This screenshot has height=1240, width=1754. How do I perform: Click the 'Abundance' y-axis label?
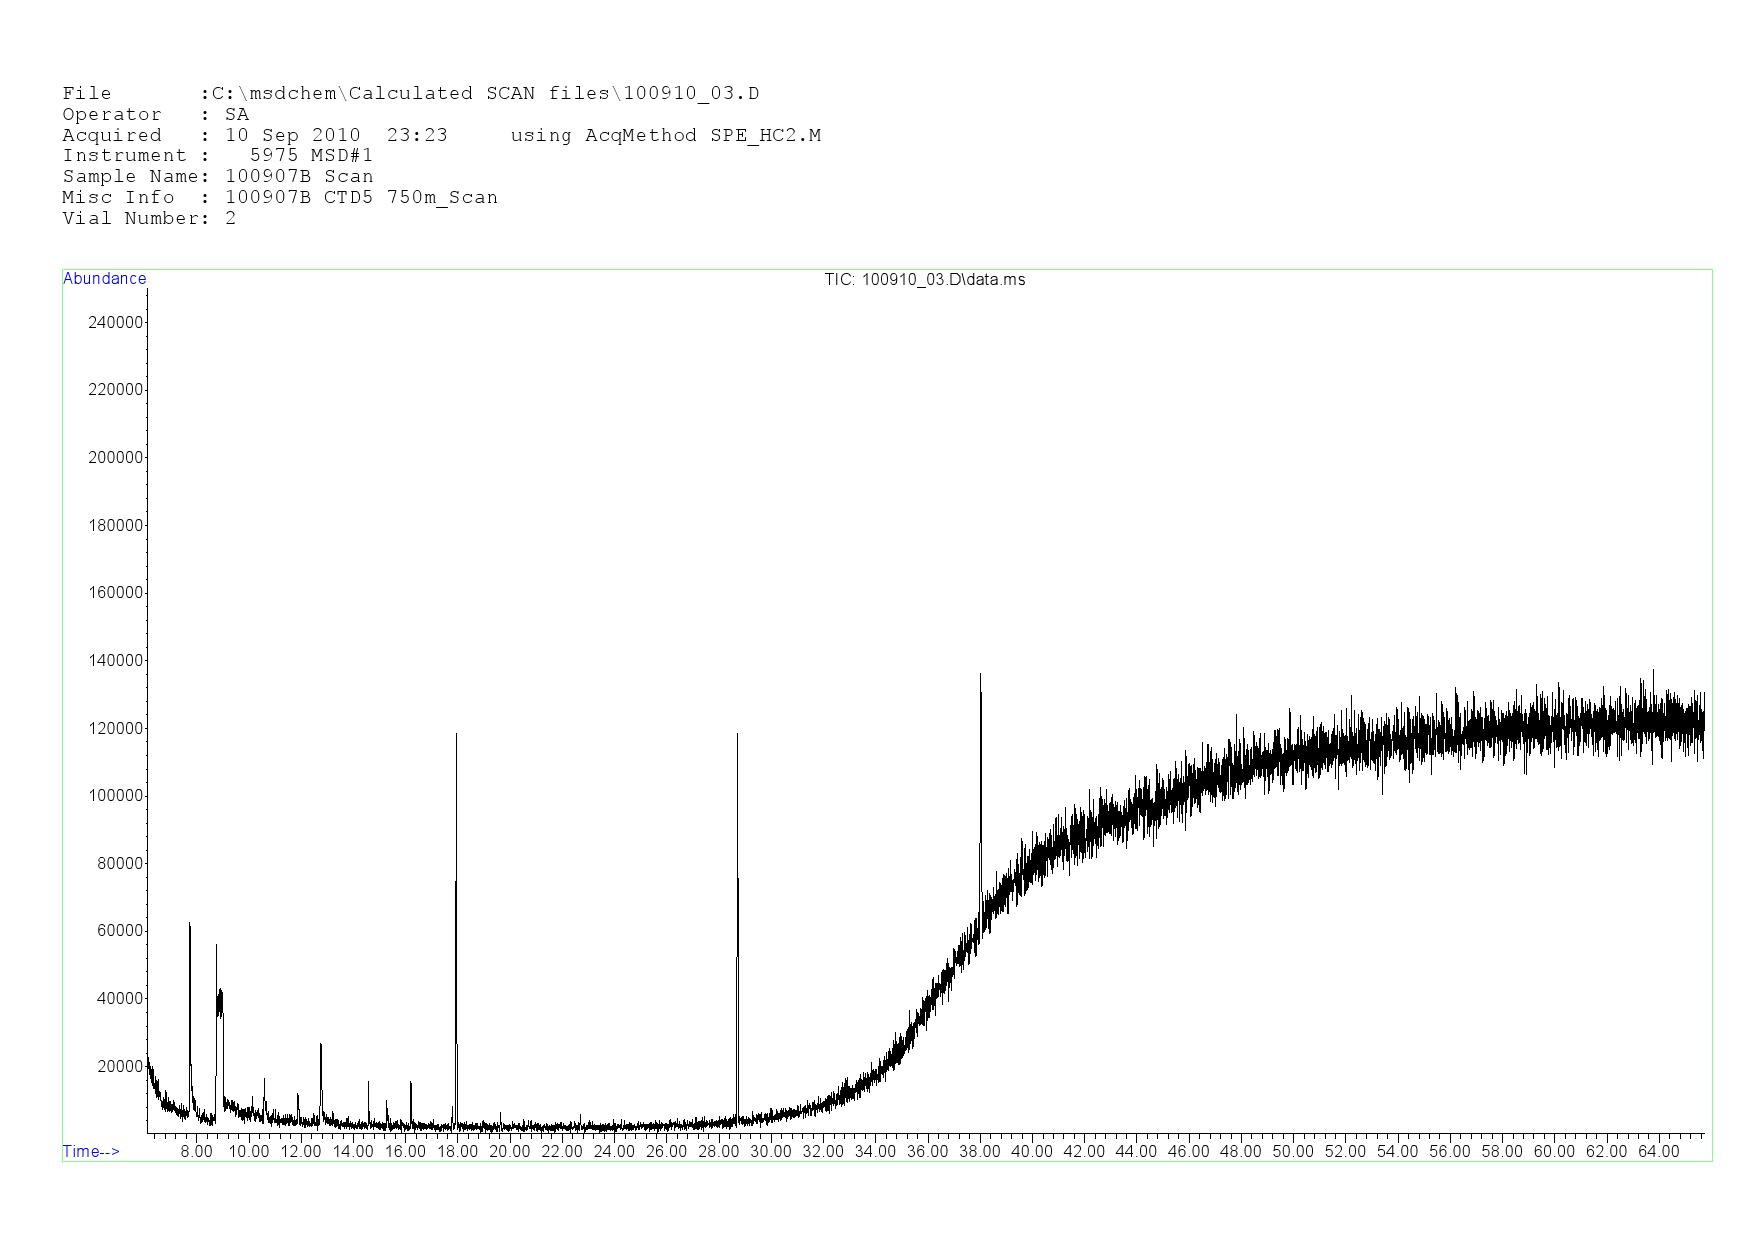[104, 279]
